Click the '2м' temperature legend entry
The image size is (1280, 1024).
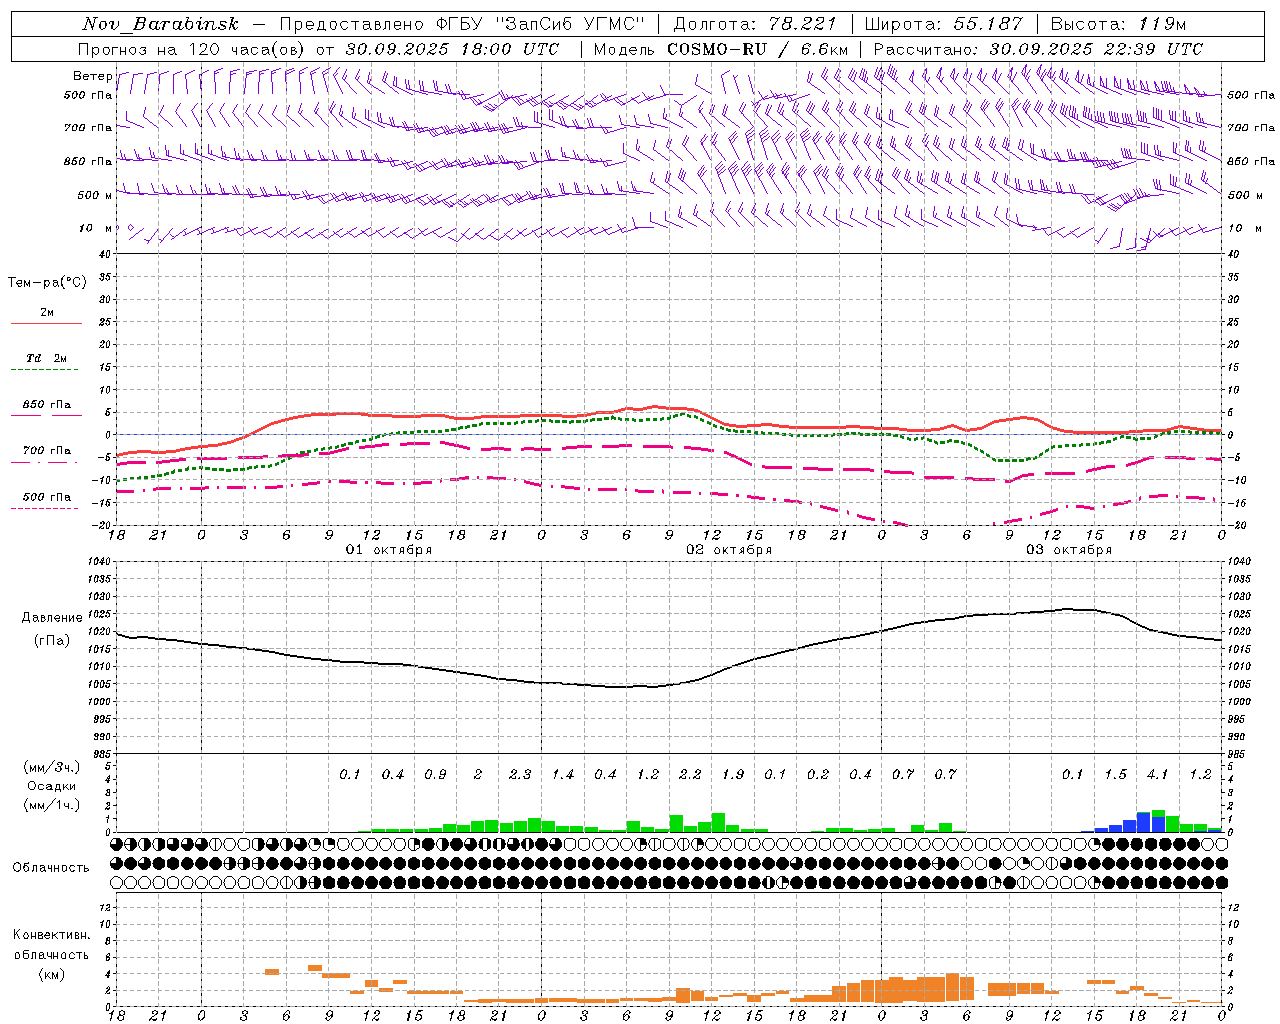(47, 313)
